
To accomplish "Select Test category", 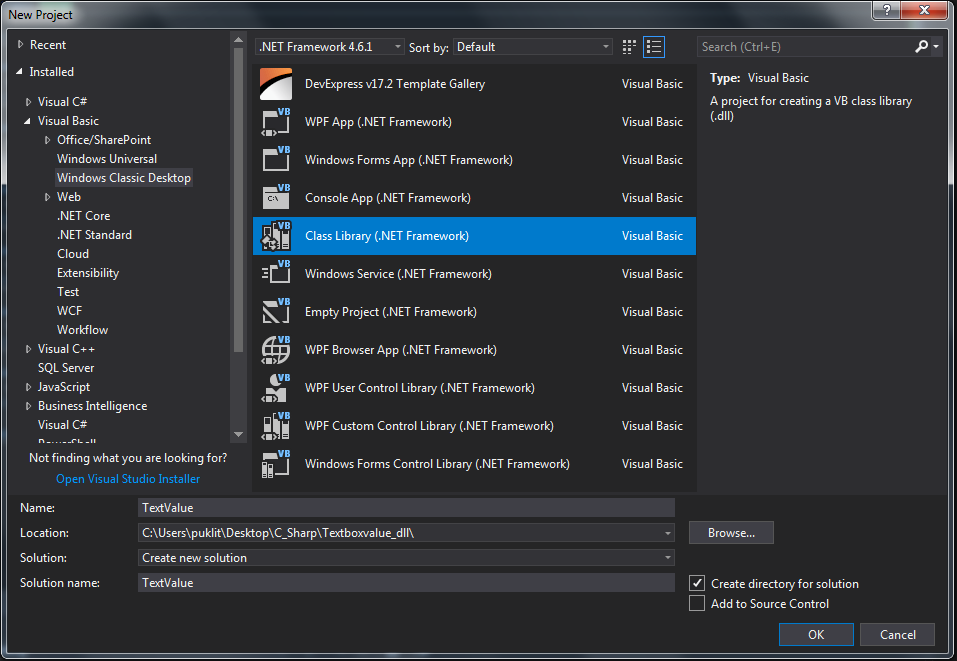I will (x=68, y=292).
